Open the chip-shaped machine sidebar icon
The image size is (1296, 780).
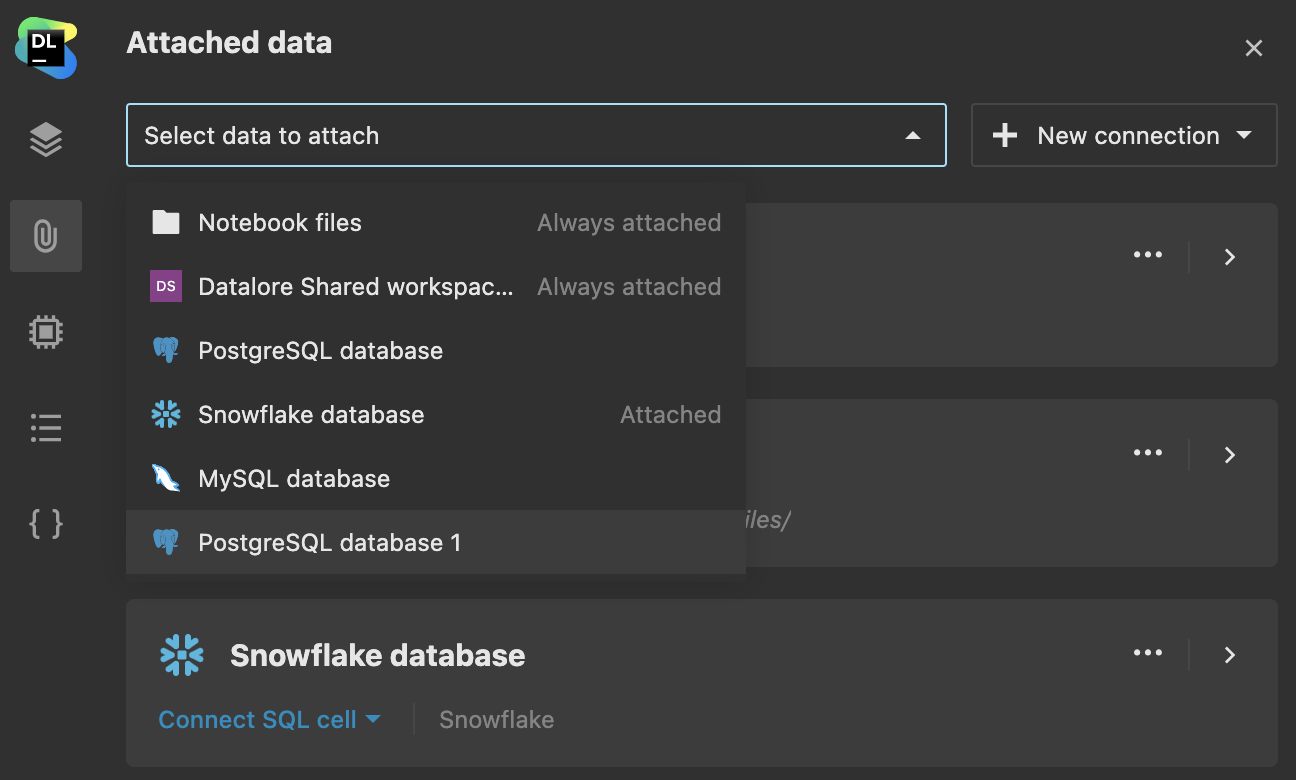click(x=46, y=332)
